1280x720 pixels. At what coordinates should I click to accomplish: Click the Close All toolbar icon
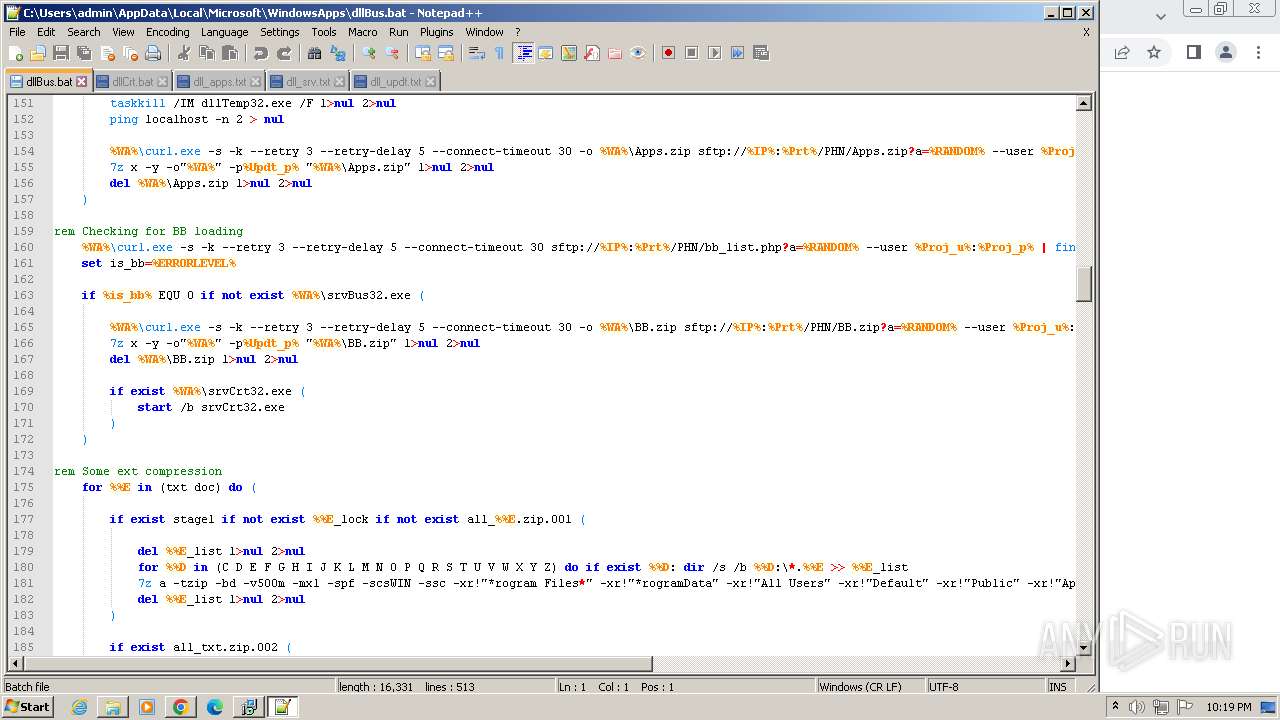point(130,53)
